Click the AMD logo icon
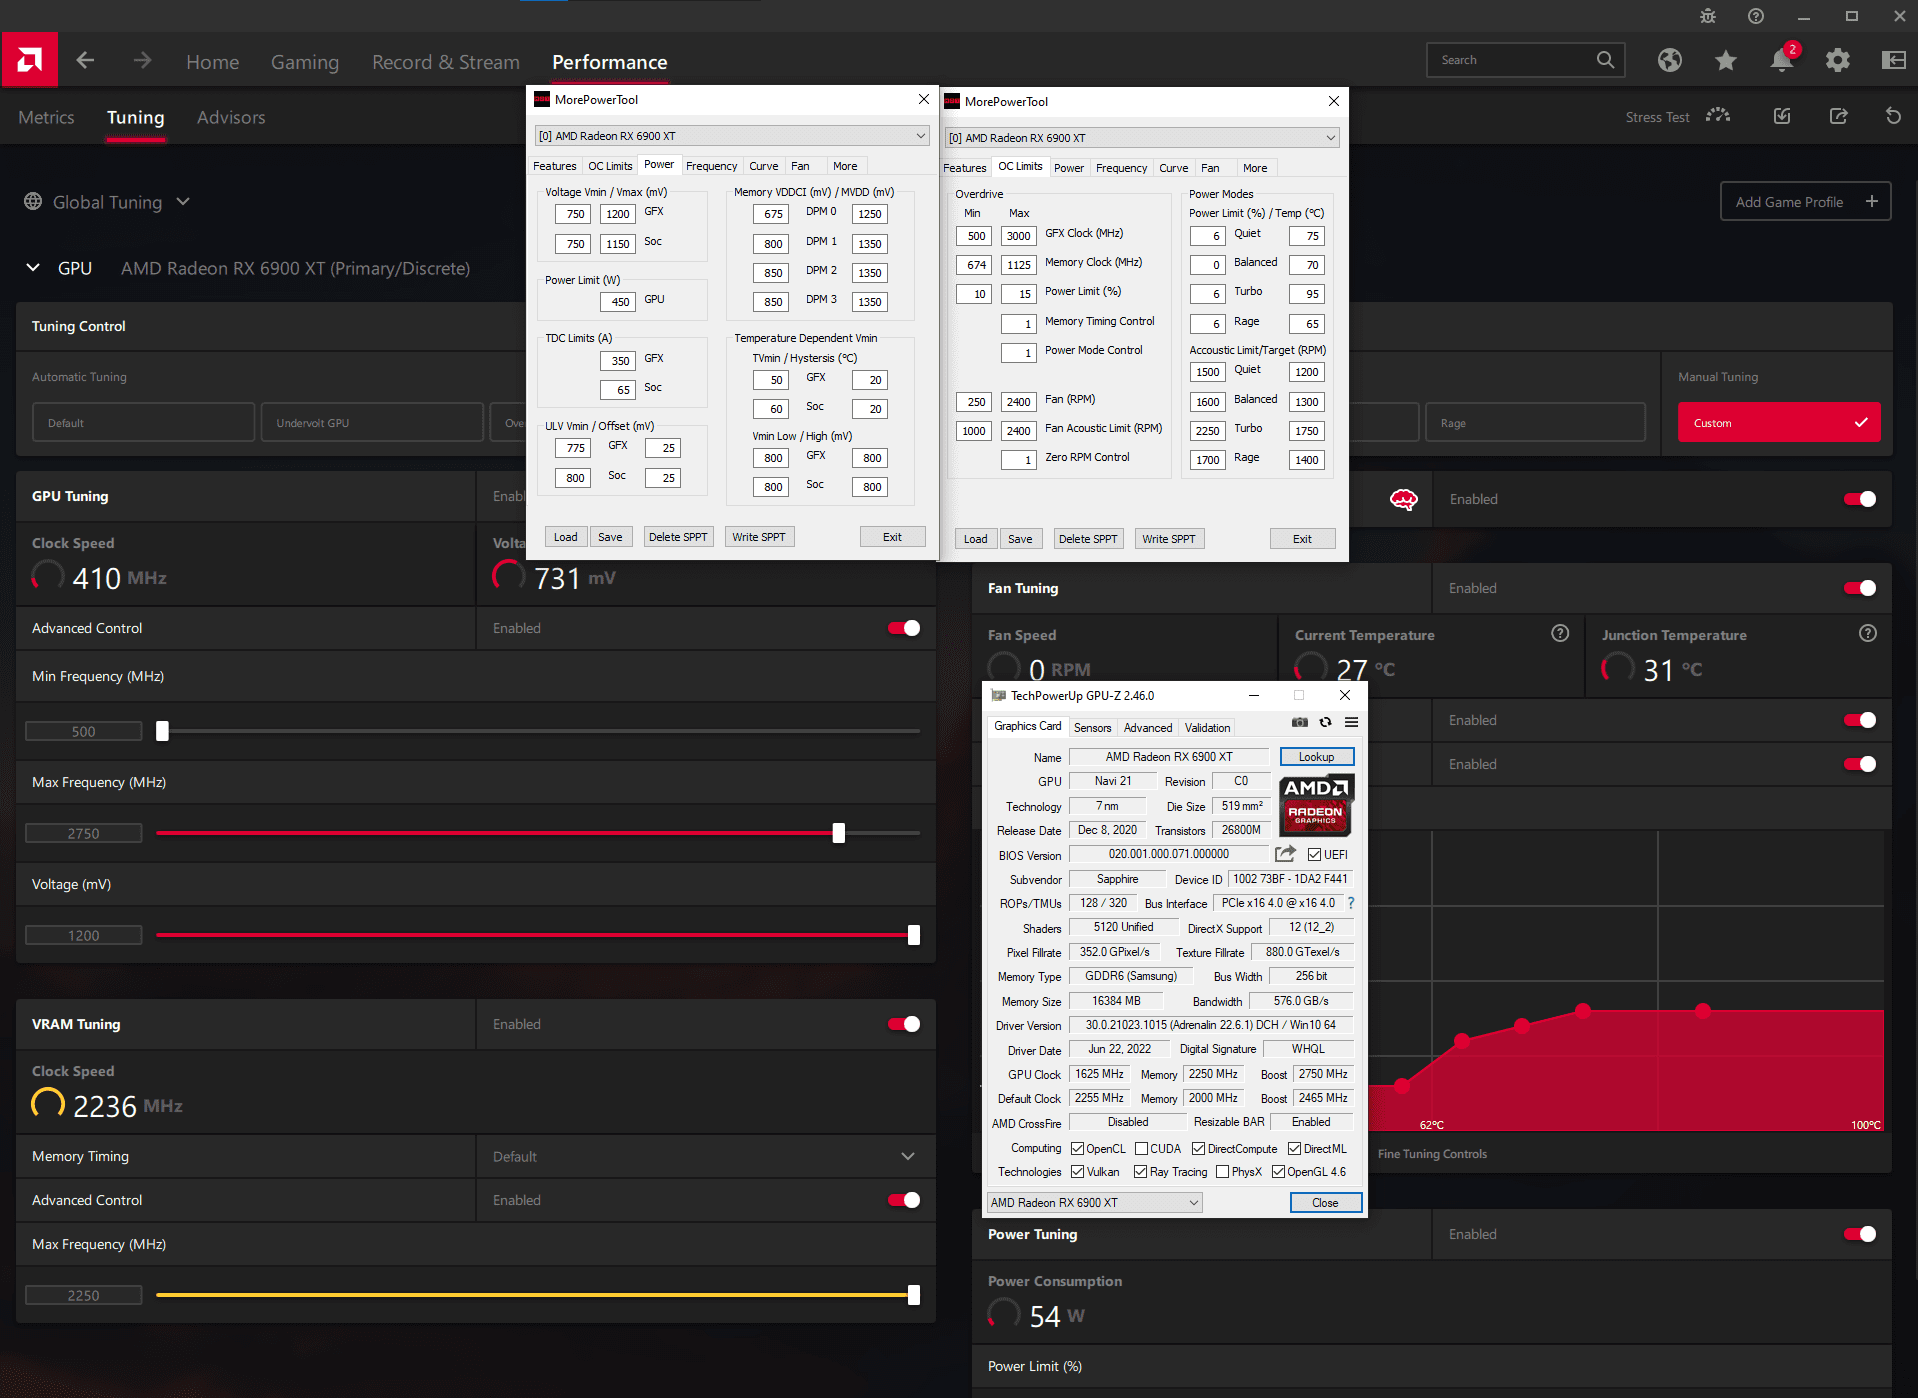This screenshot has height=1398, width=1918. tap(29, 60)
